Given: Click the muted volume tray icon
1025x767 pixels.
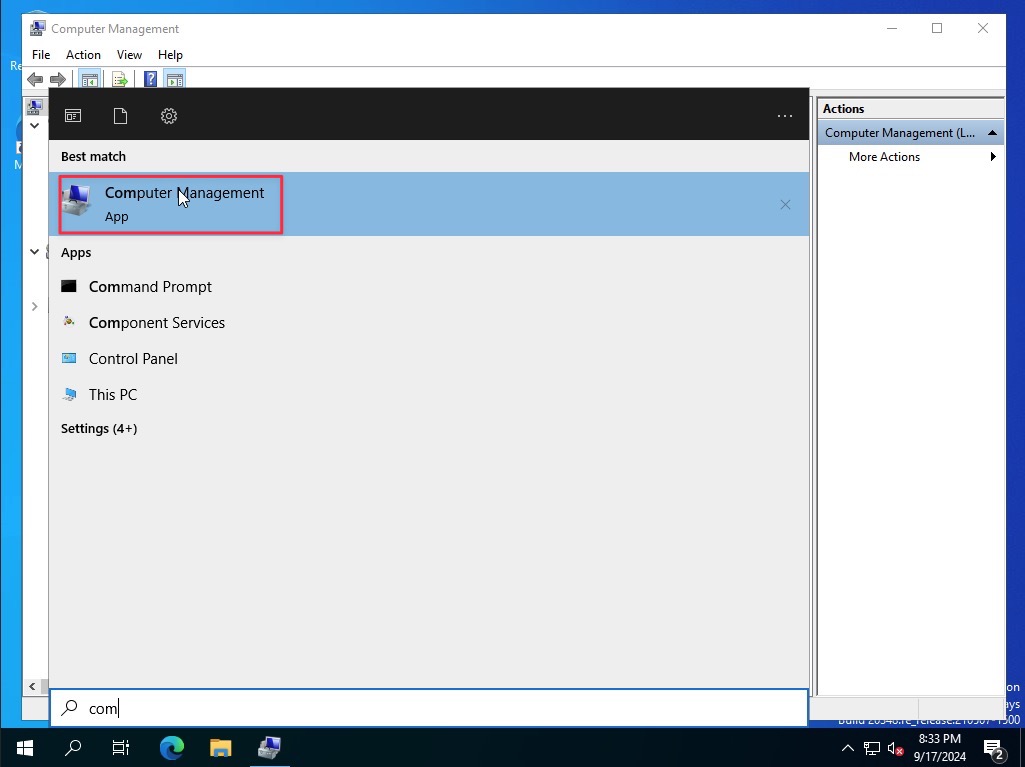Looking at the screenshot, I should point(896,748).
